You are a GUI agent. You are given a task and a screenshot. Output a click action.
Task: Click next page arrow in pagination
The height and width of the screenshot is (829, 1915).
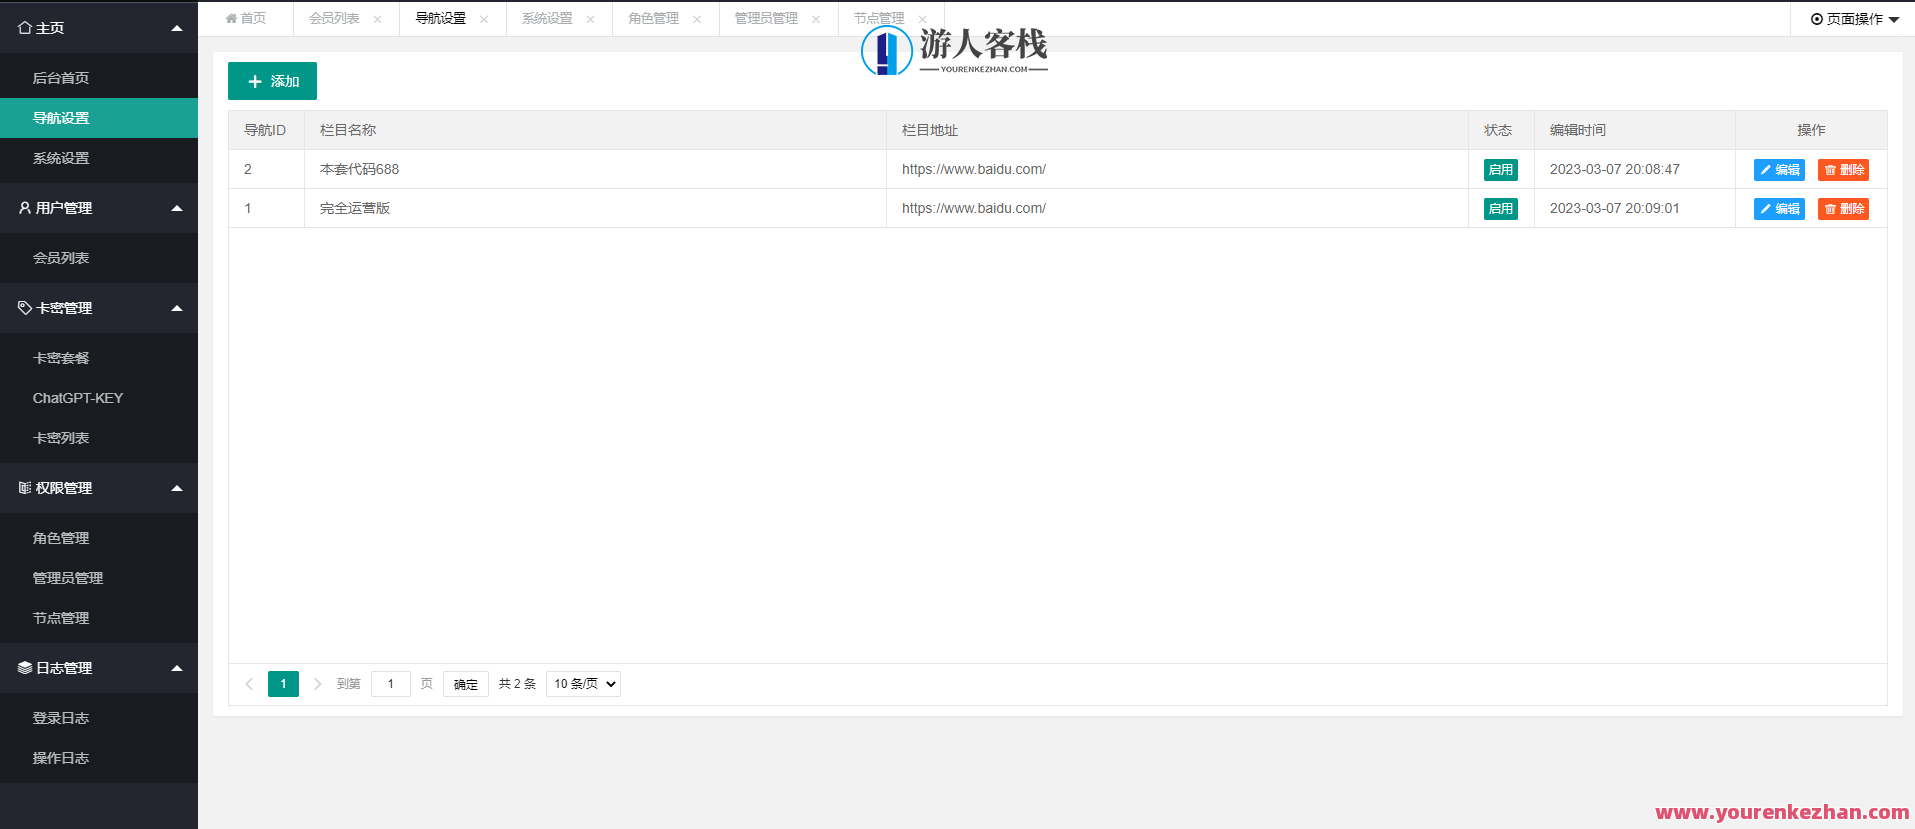[x=317, y=684]
